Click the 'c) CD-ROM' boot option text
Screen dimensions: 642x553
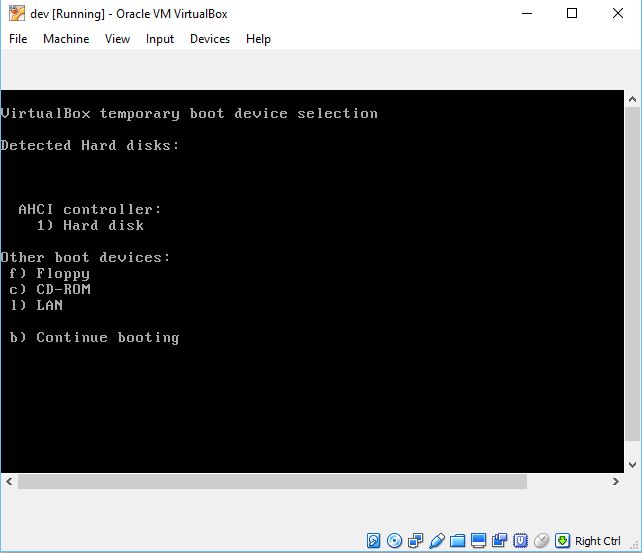tap(50, 289)
